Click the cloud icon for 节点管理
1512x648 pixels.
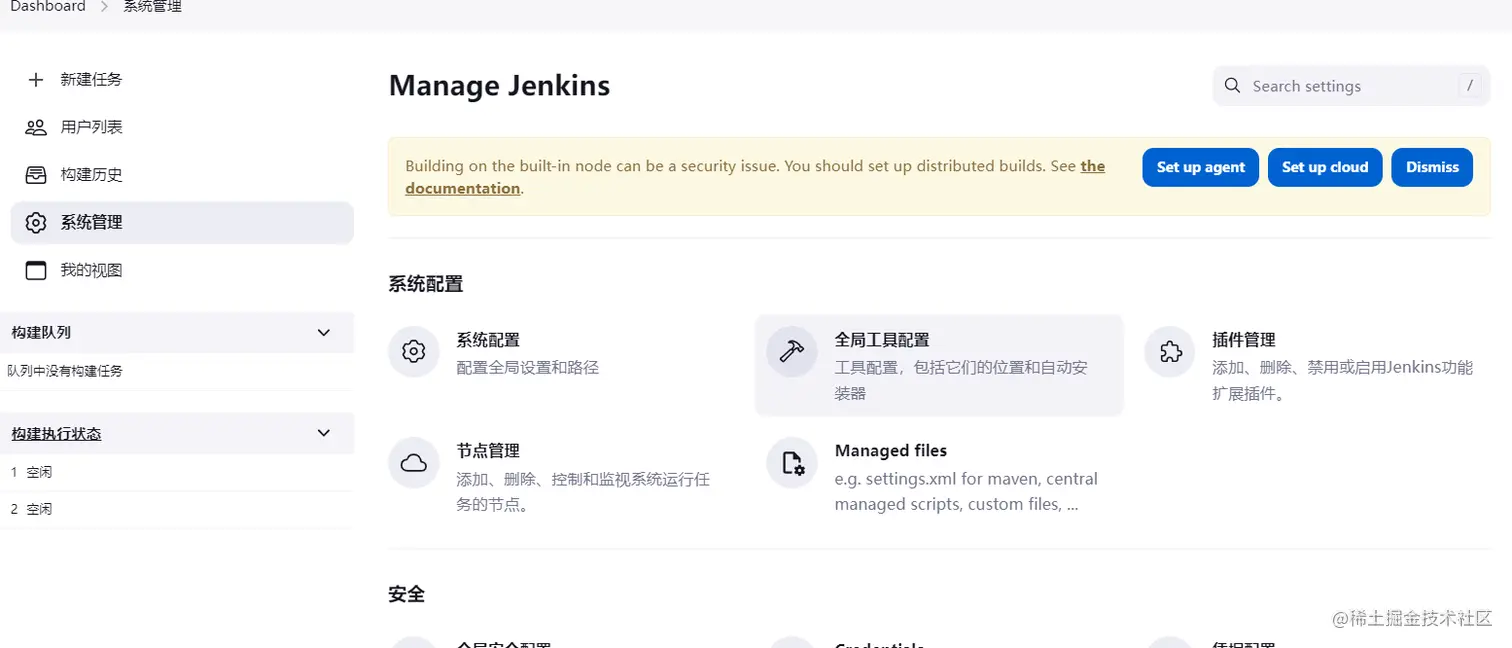pos(414,463)
